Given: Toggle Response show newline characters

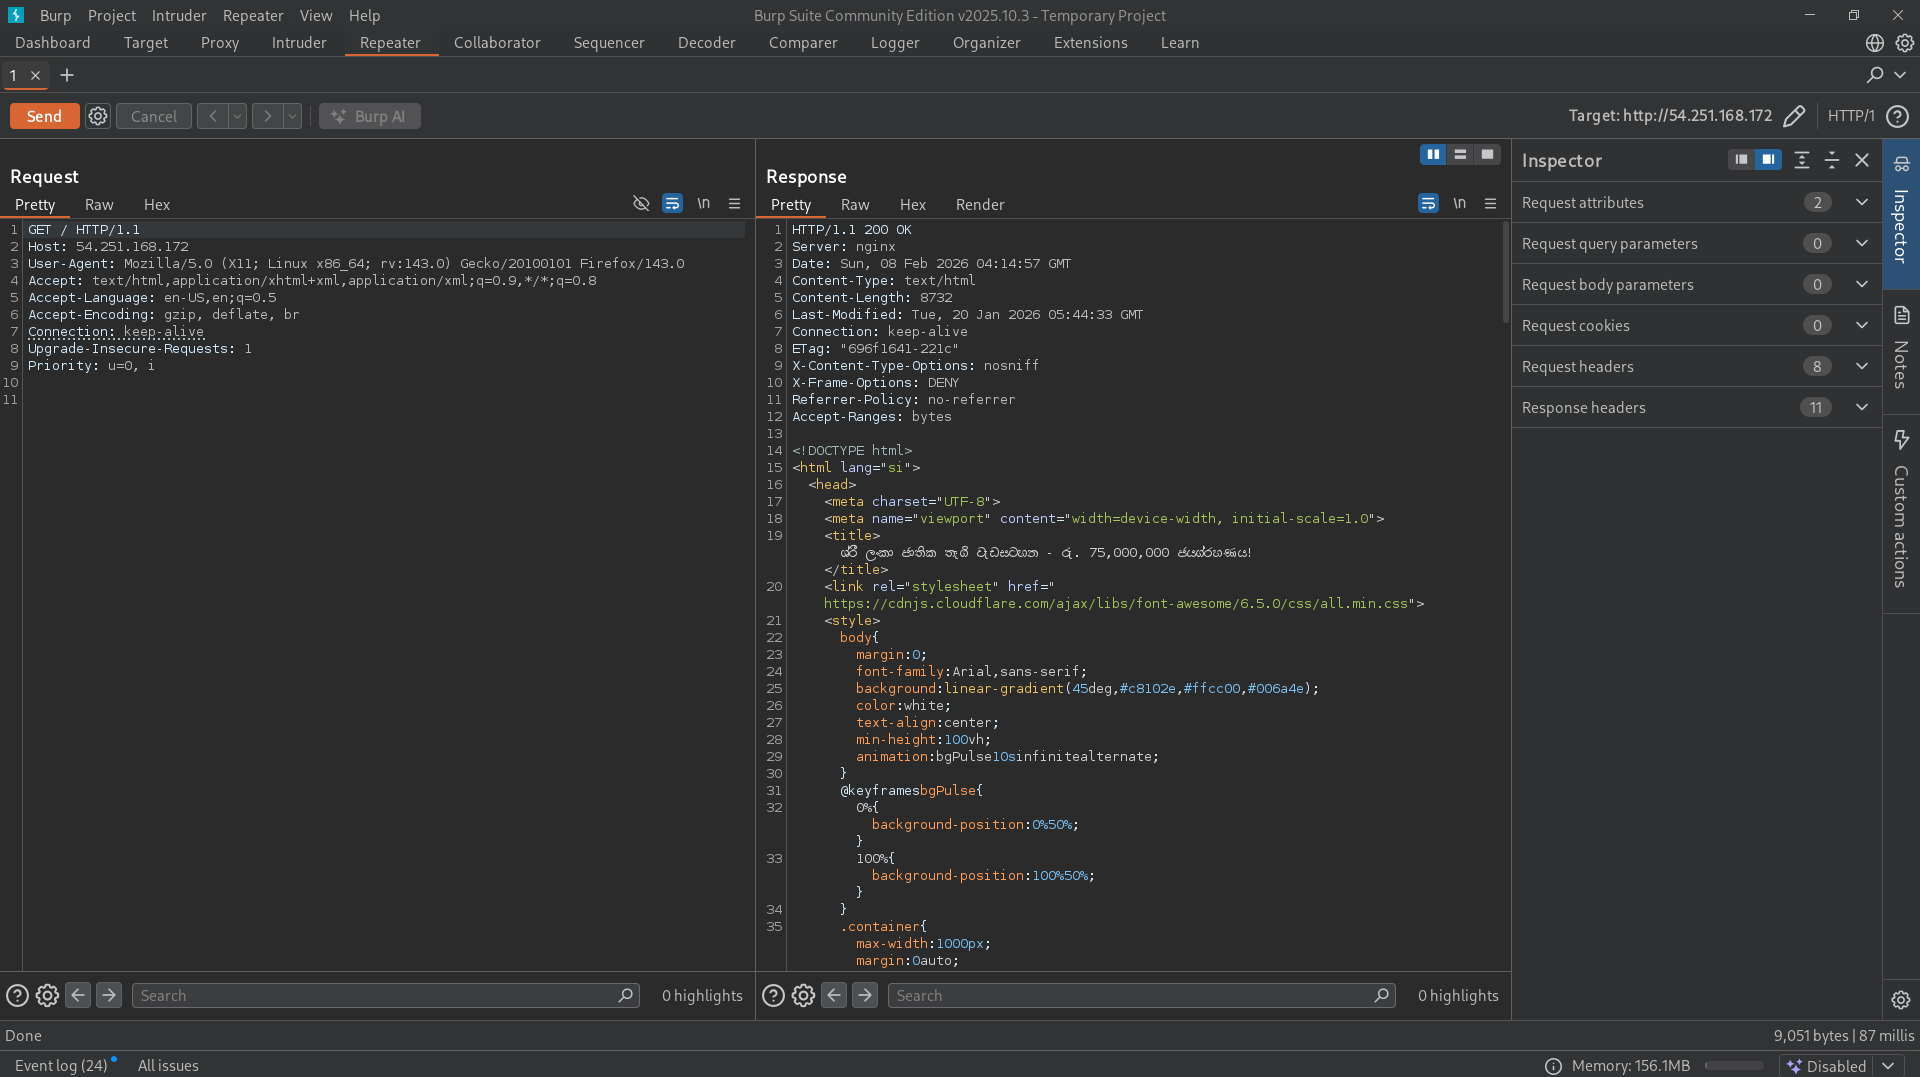Looking at the screenshot, I should pos(1460,203).
